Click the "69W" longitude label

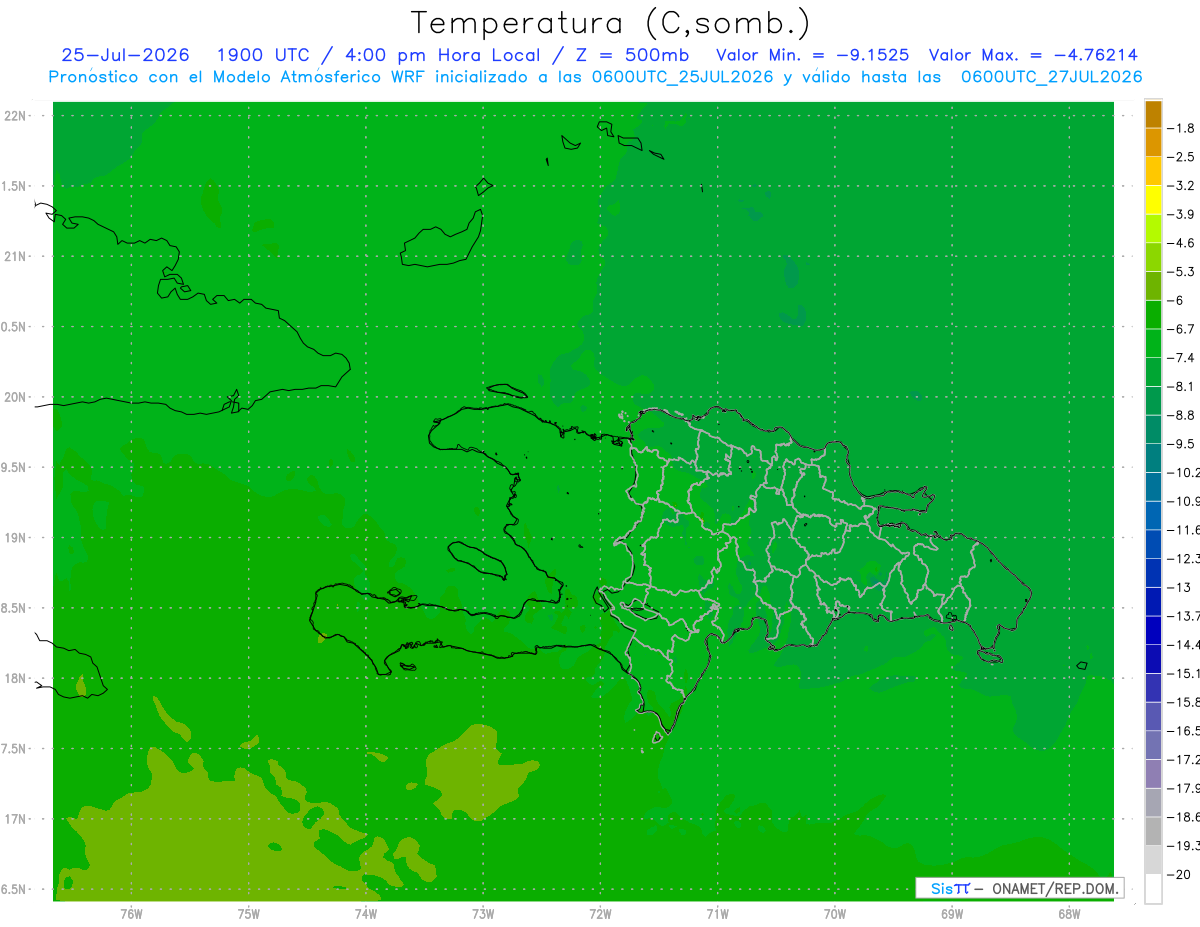952,914
